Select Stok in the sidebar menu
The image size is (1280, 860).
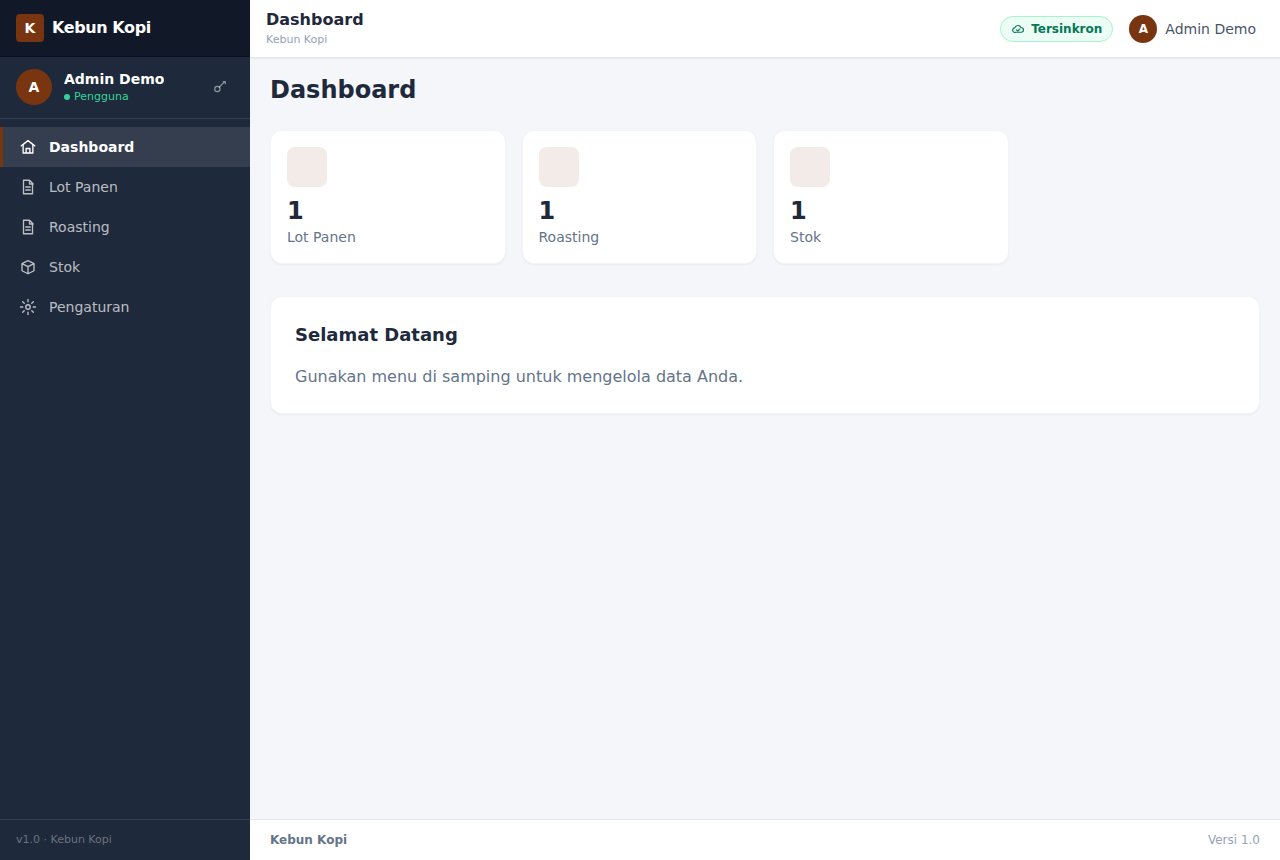[125, 267]
